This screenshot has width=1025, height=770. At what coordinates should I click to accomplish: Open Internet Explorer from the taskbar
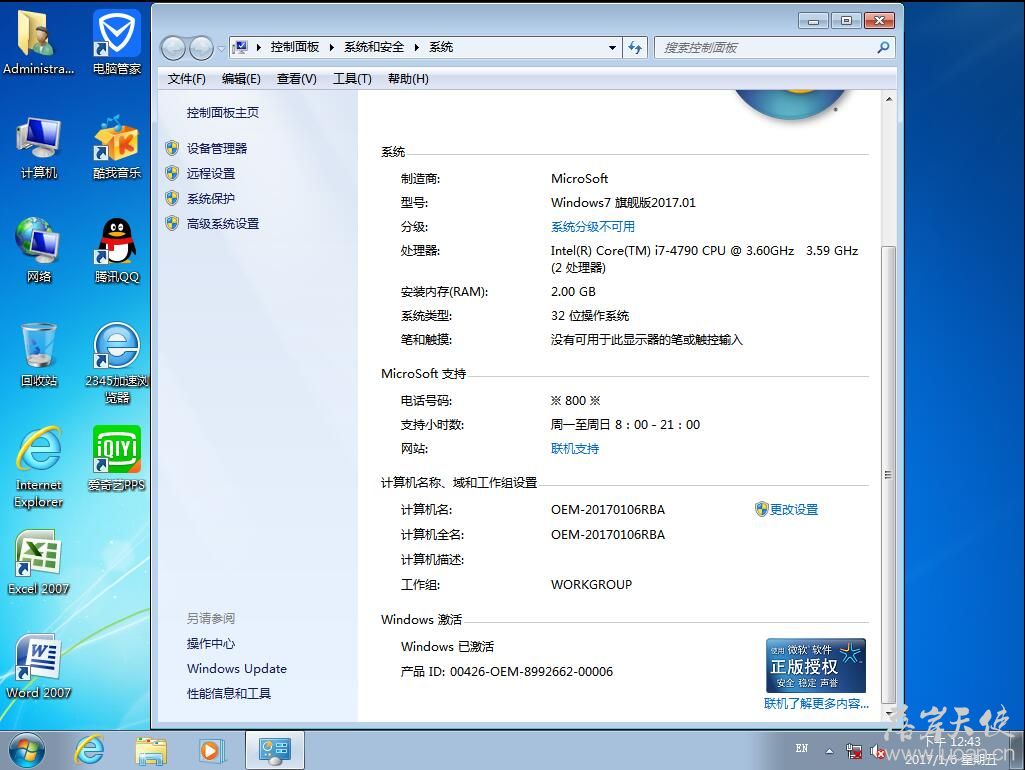tap(90, 750)
